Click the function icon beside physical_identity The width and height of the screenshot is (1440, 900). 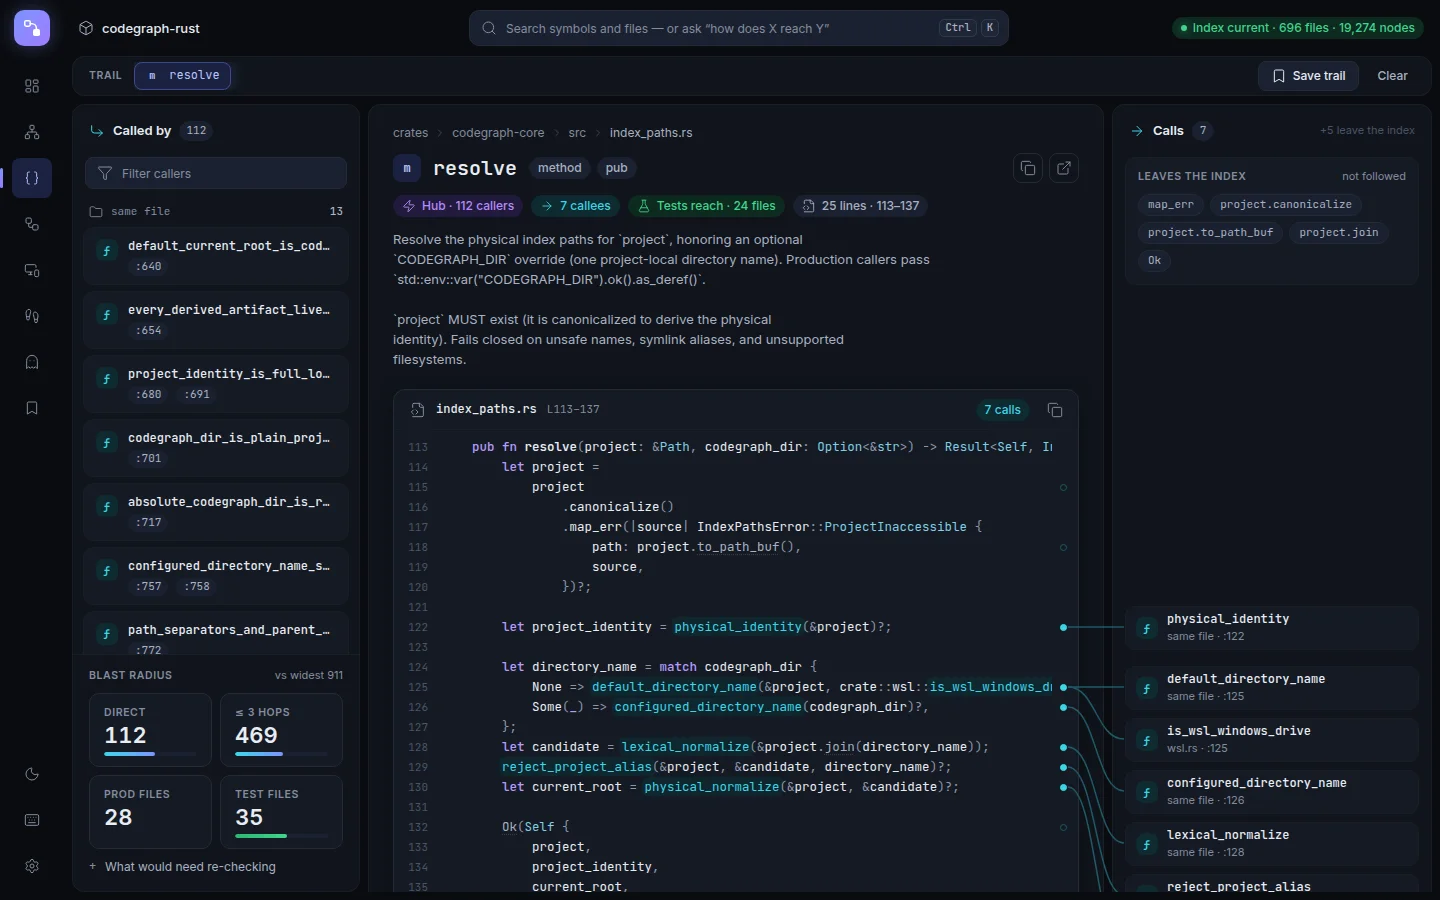point(1146,629)
